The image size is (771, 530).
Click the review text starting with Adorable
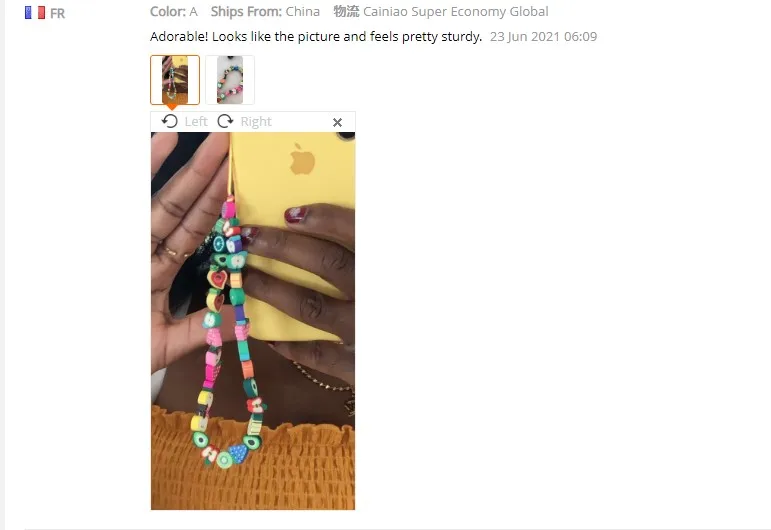click(316, 36)
